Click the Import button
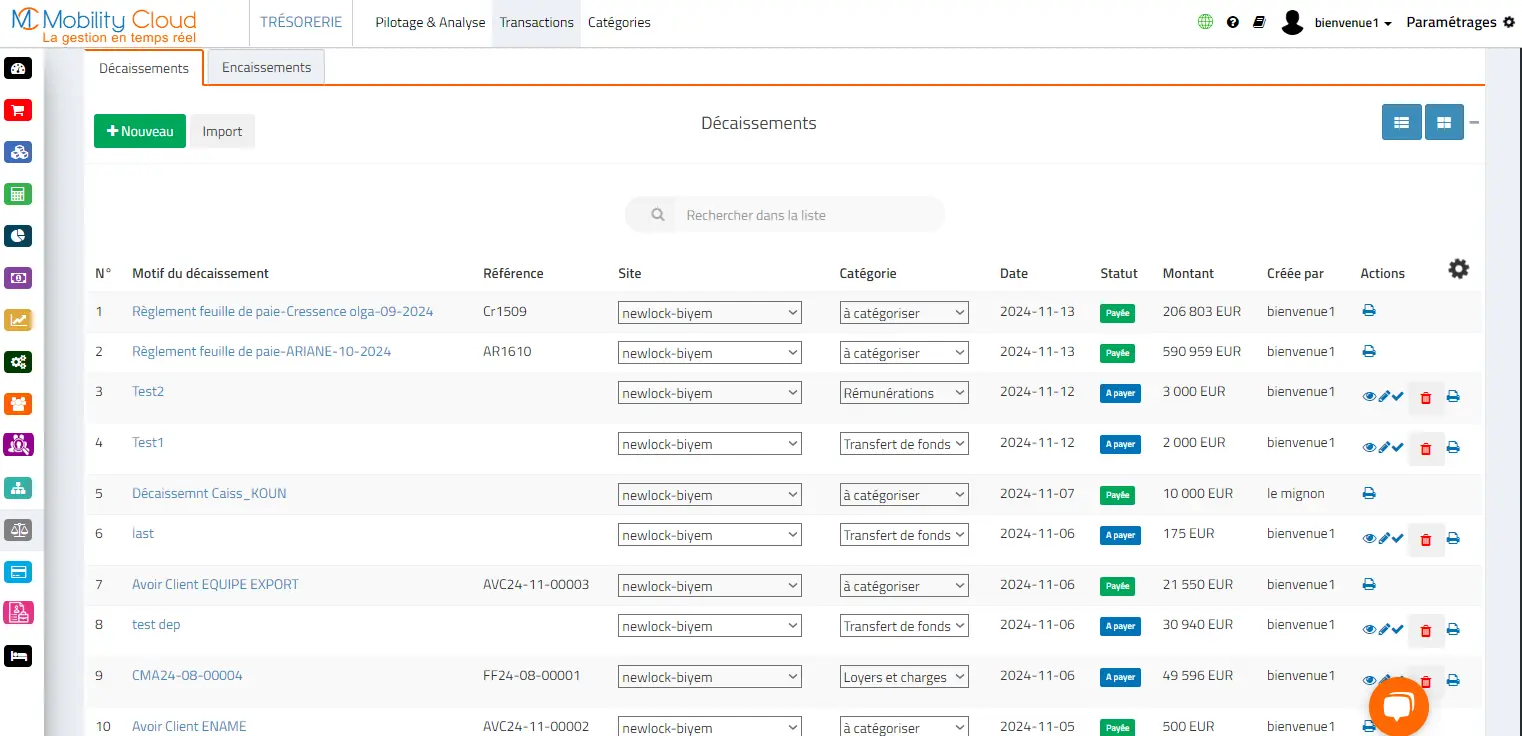Viewport: 1522px width, 736px height. pyautogui.click(x=222, y=131)
